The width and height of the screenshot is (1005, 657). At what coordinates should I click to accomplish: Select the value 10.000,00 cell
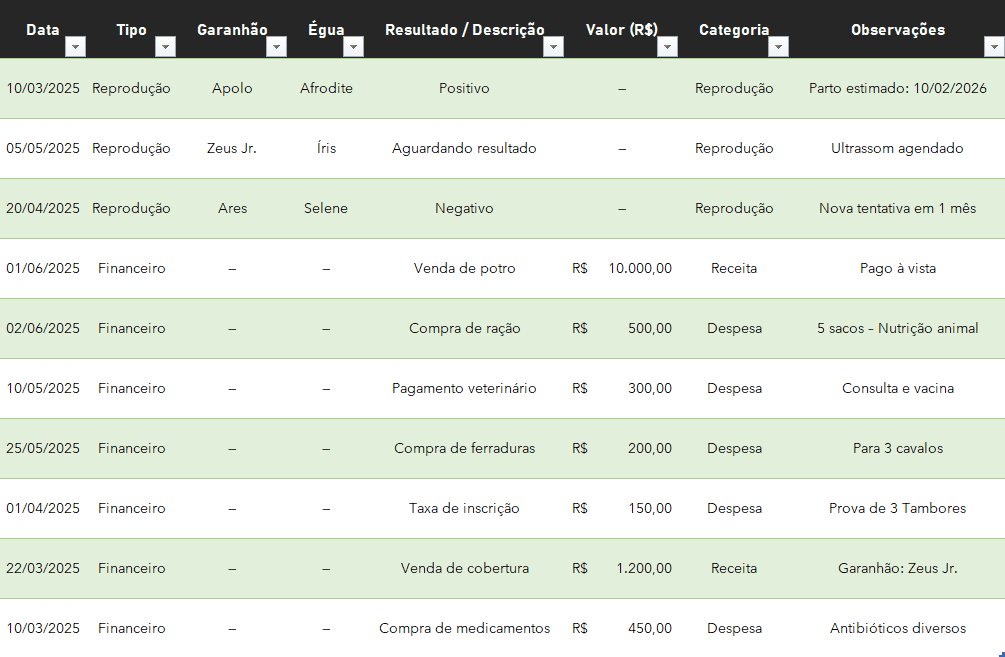point(640,268)
